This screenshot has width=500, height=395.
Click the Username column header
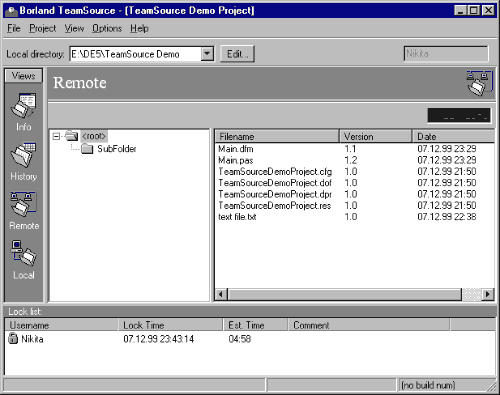62,325
